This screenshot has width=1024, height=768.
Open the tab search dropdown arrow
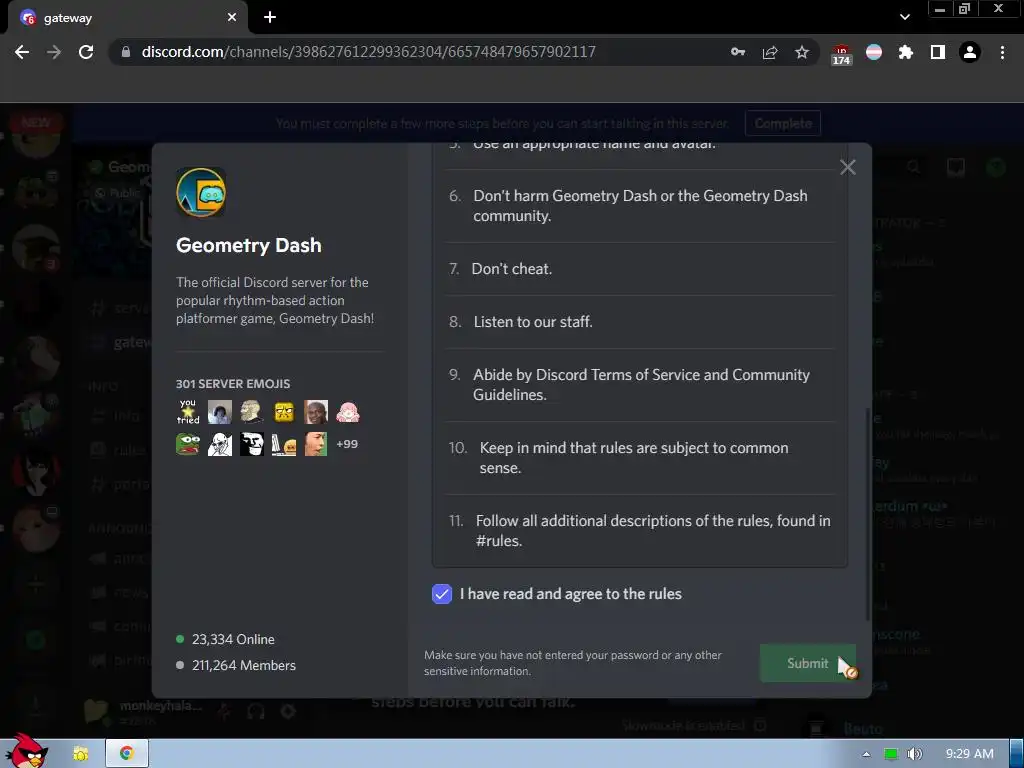(904, 17)
